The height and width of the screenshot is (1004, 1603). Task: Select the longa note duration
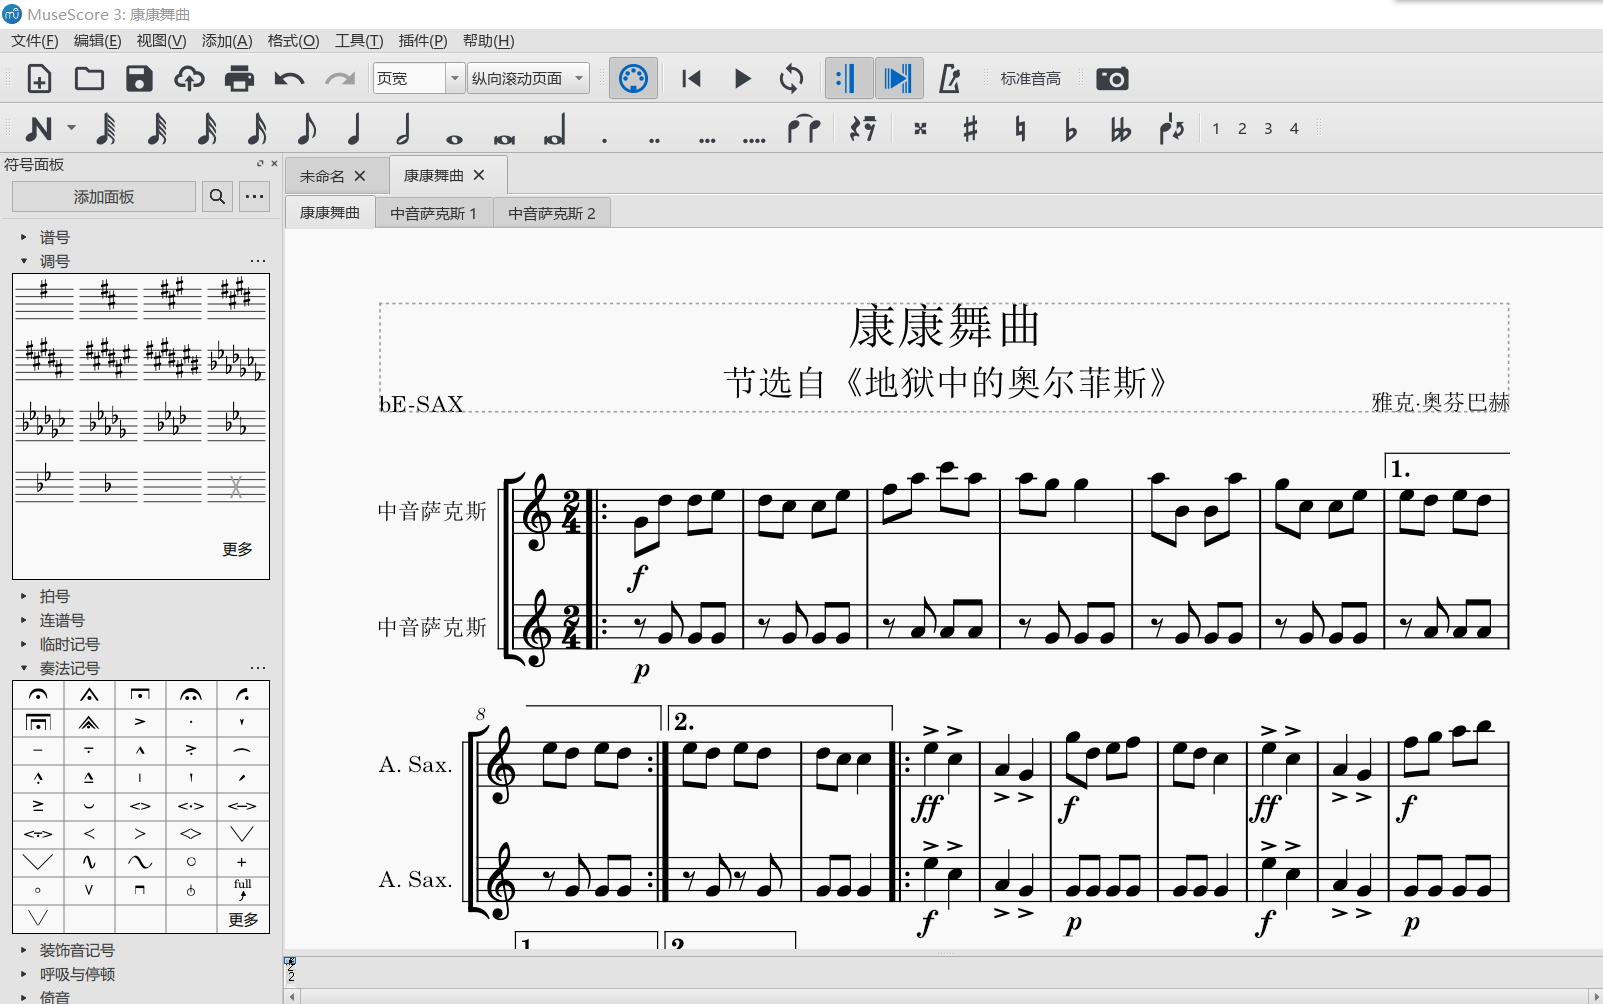[554, 130]
